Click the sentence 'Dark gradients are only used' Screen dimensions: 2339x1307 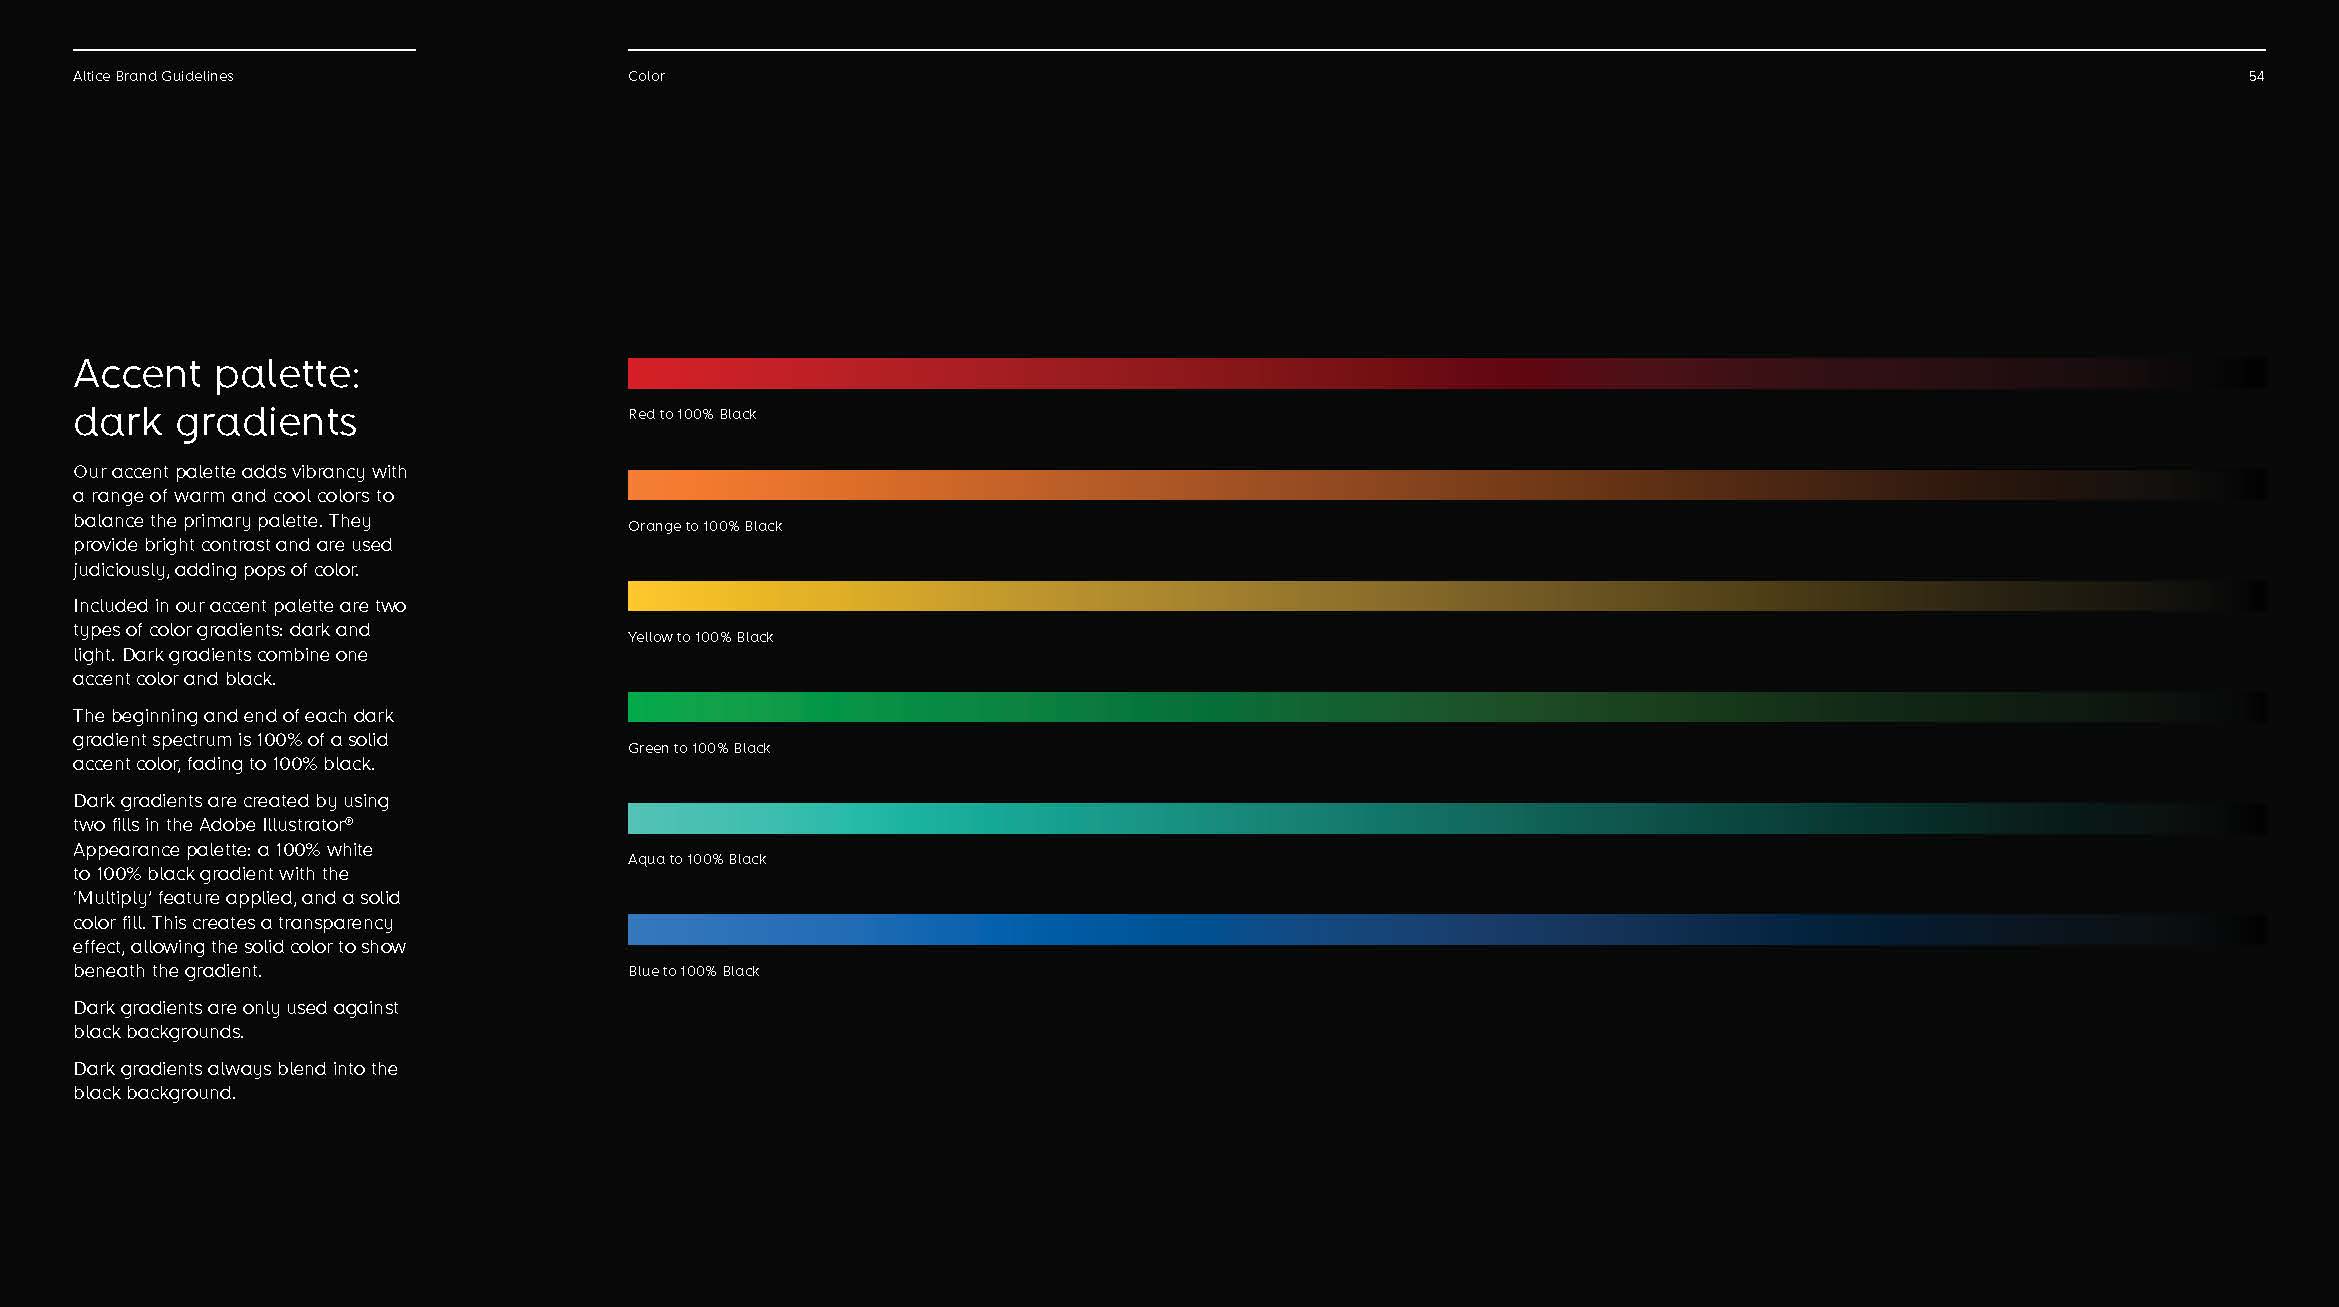pyautogui.click(x=236, y=1019)
